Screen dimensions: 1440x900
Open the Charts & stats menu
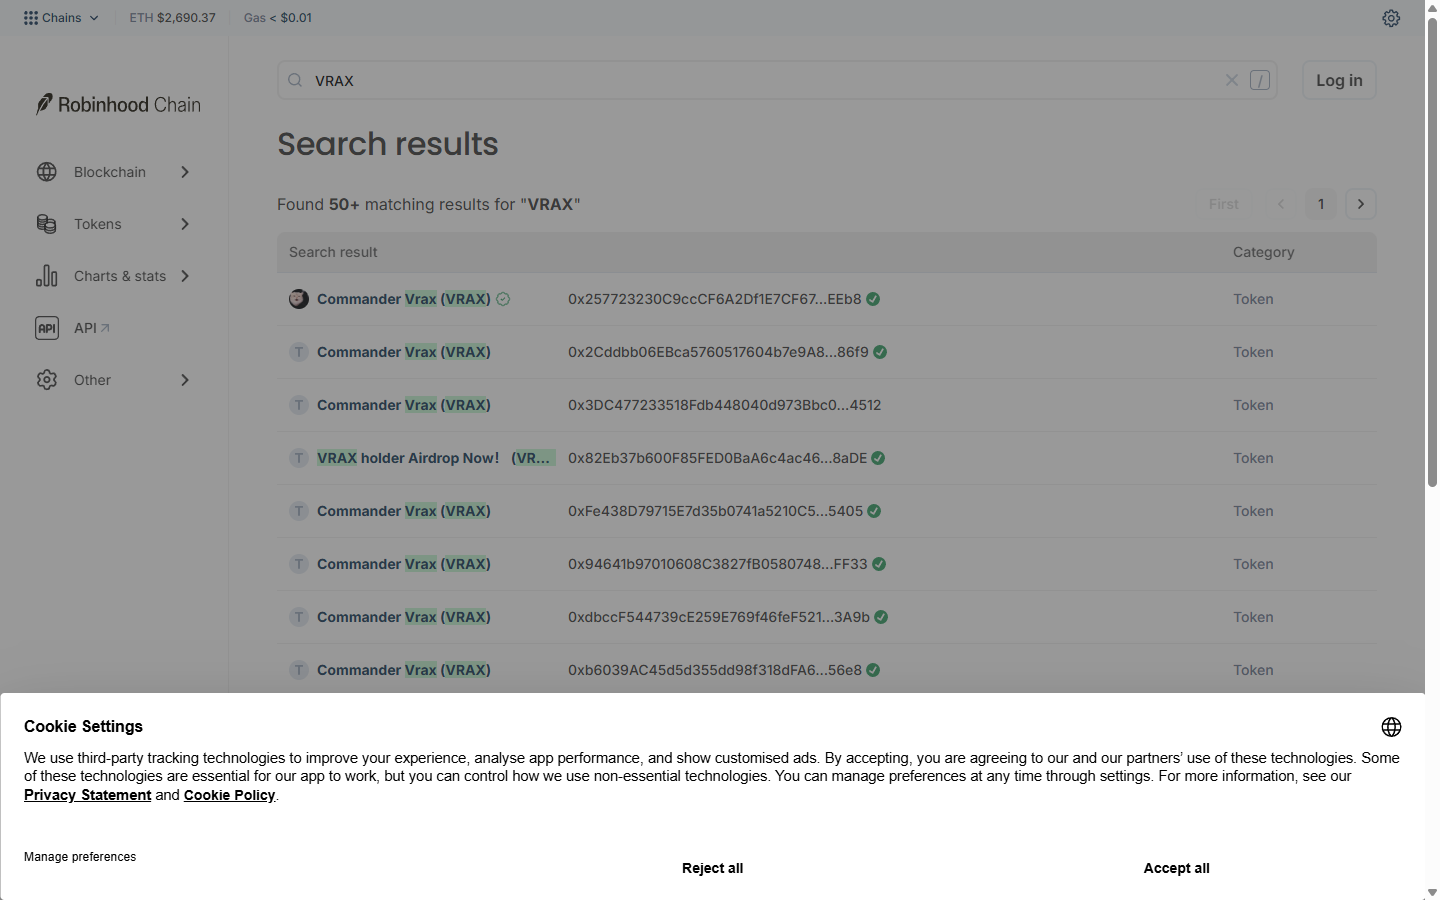click(x=120, y=276)
